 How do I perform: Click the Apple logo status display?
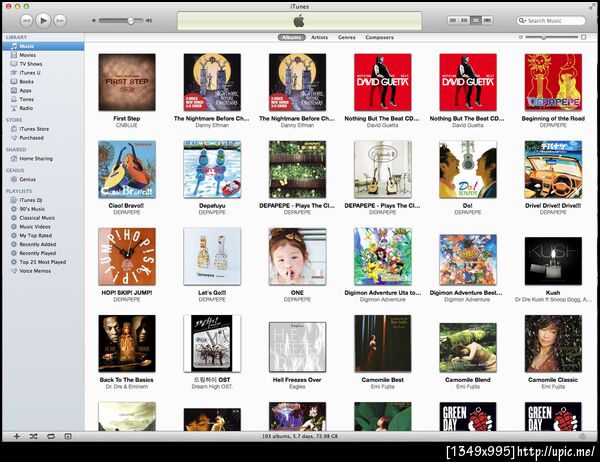pyautogui.click(x=299, y=21)
